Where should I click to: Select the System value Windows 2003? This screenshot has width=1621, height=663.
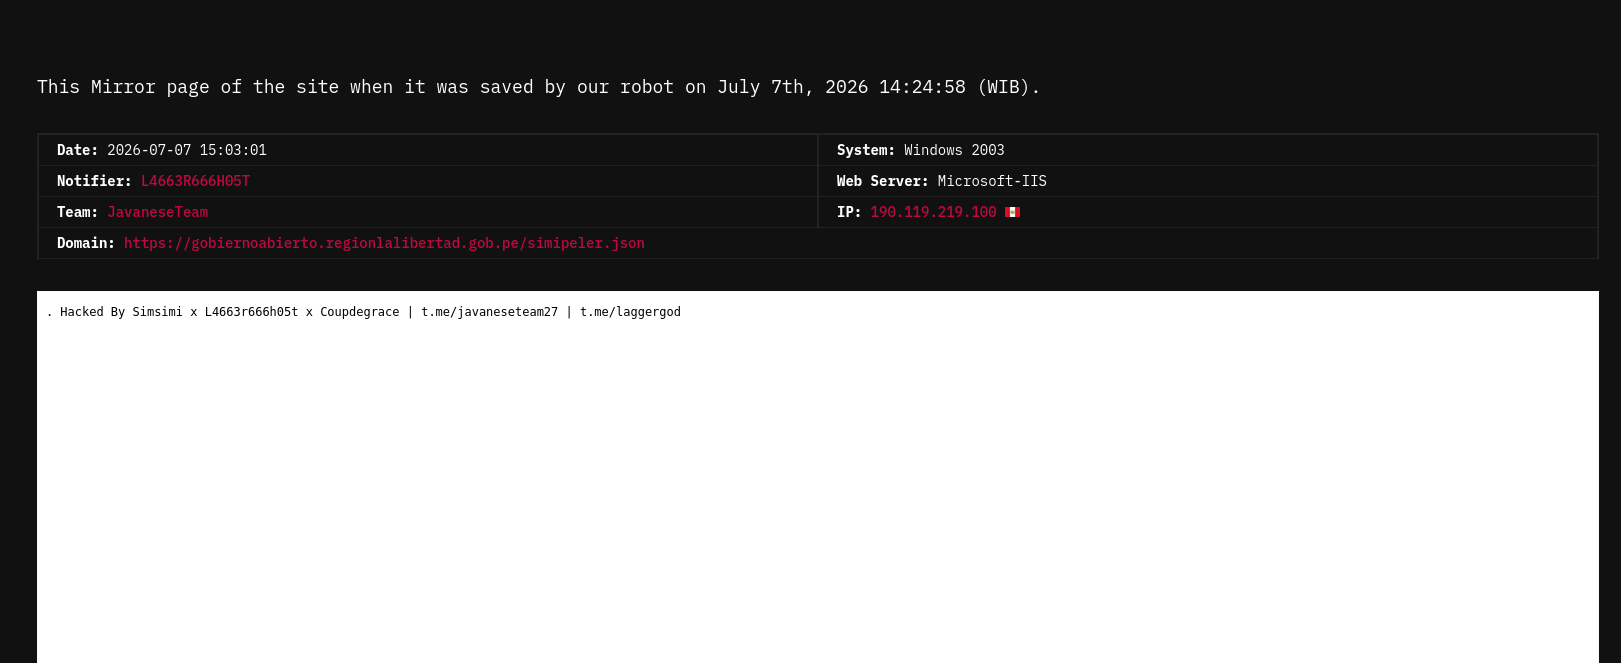pyautogui.click(x=954, y=150)
